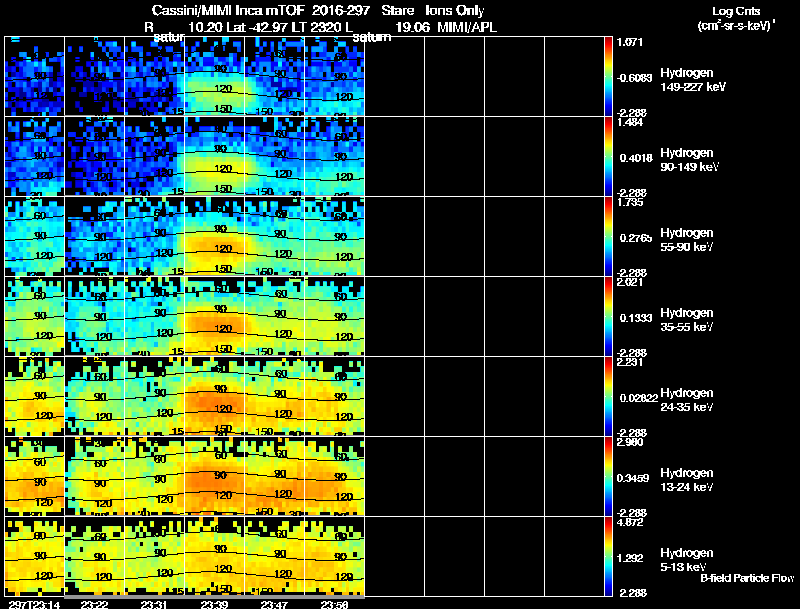Open the 55-90 keV image panel at 23:22
The image size is (800, 609).
click(95, 237)
